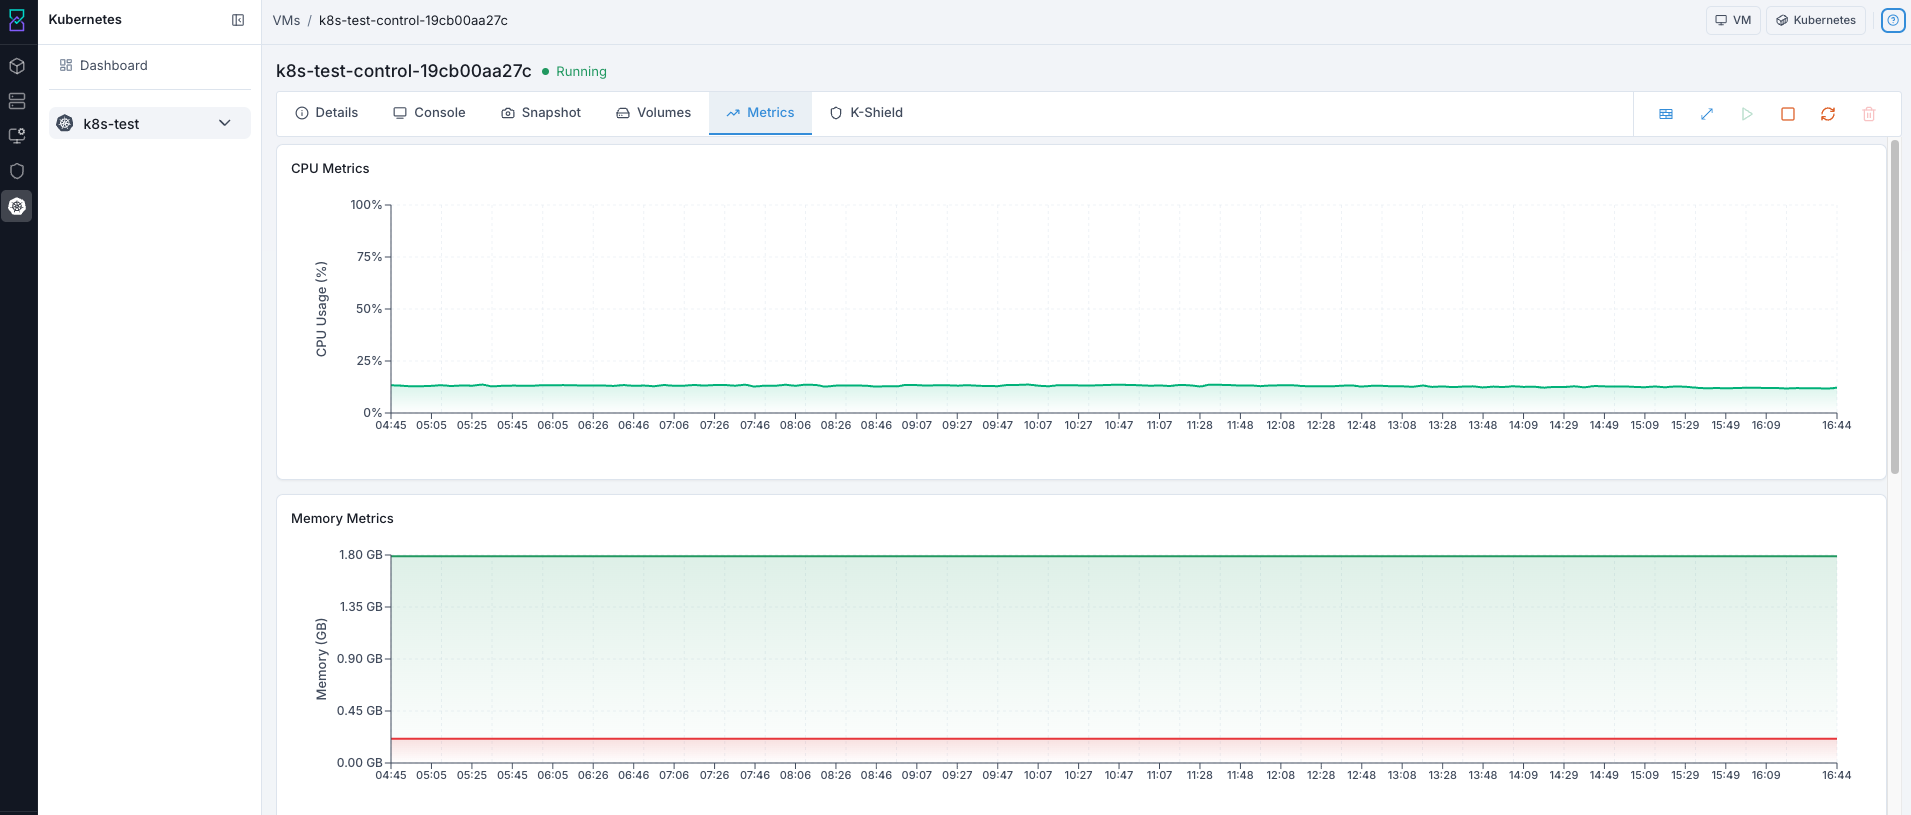1911x815 pixels.
Task: Collapse the Kubernetes sidebar panel
Action: (x=238, y=20)
